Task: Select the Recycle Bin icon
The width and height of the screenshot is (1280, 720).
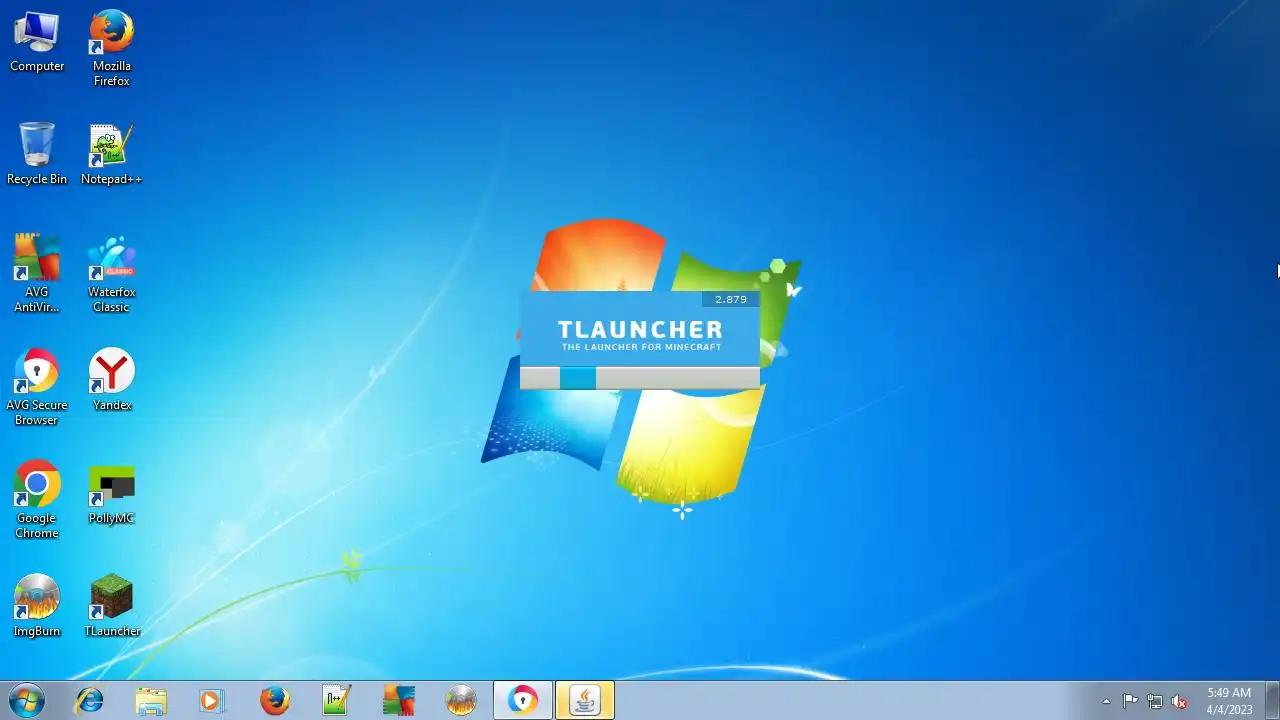Action: 37,154
